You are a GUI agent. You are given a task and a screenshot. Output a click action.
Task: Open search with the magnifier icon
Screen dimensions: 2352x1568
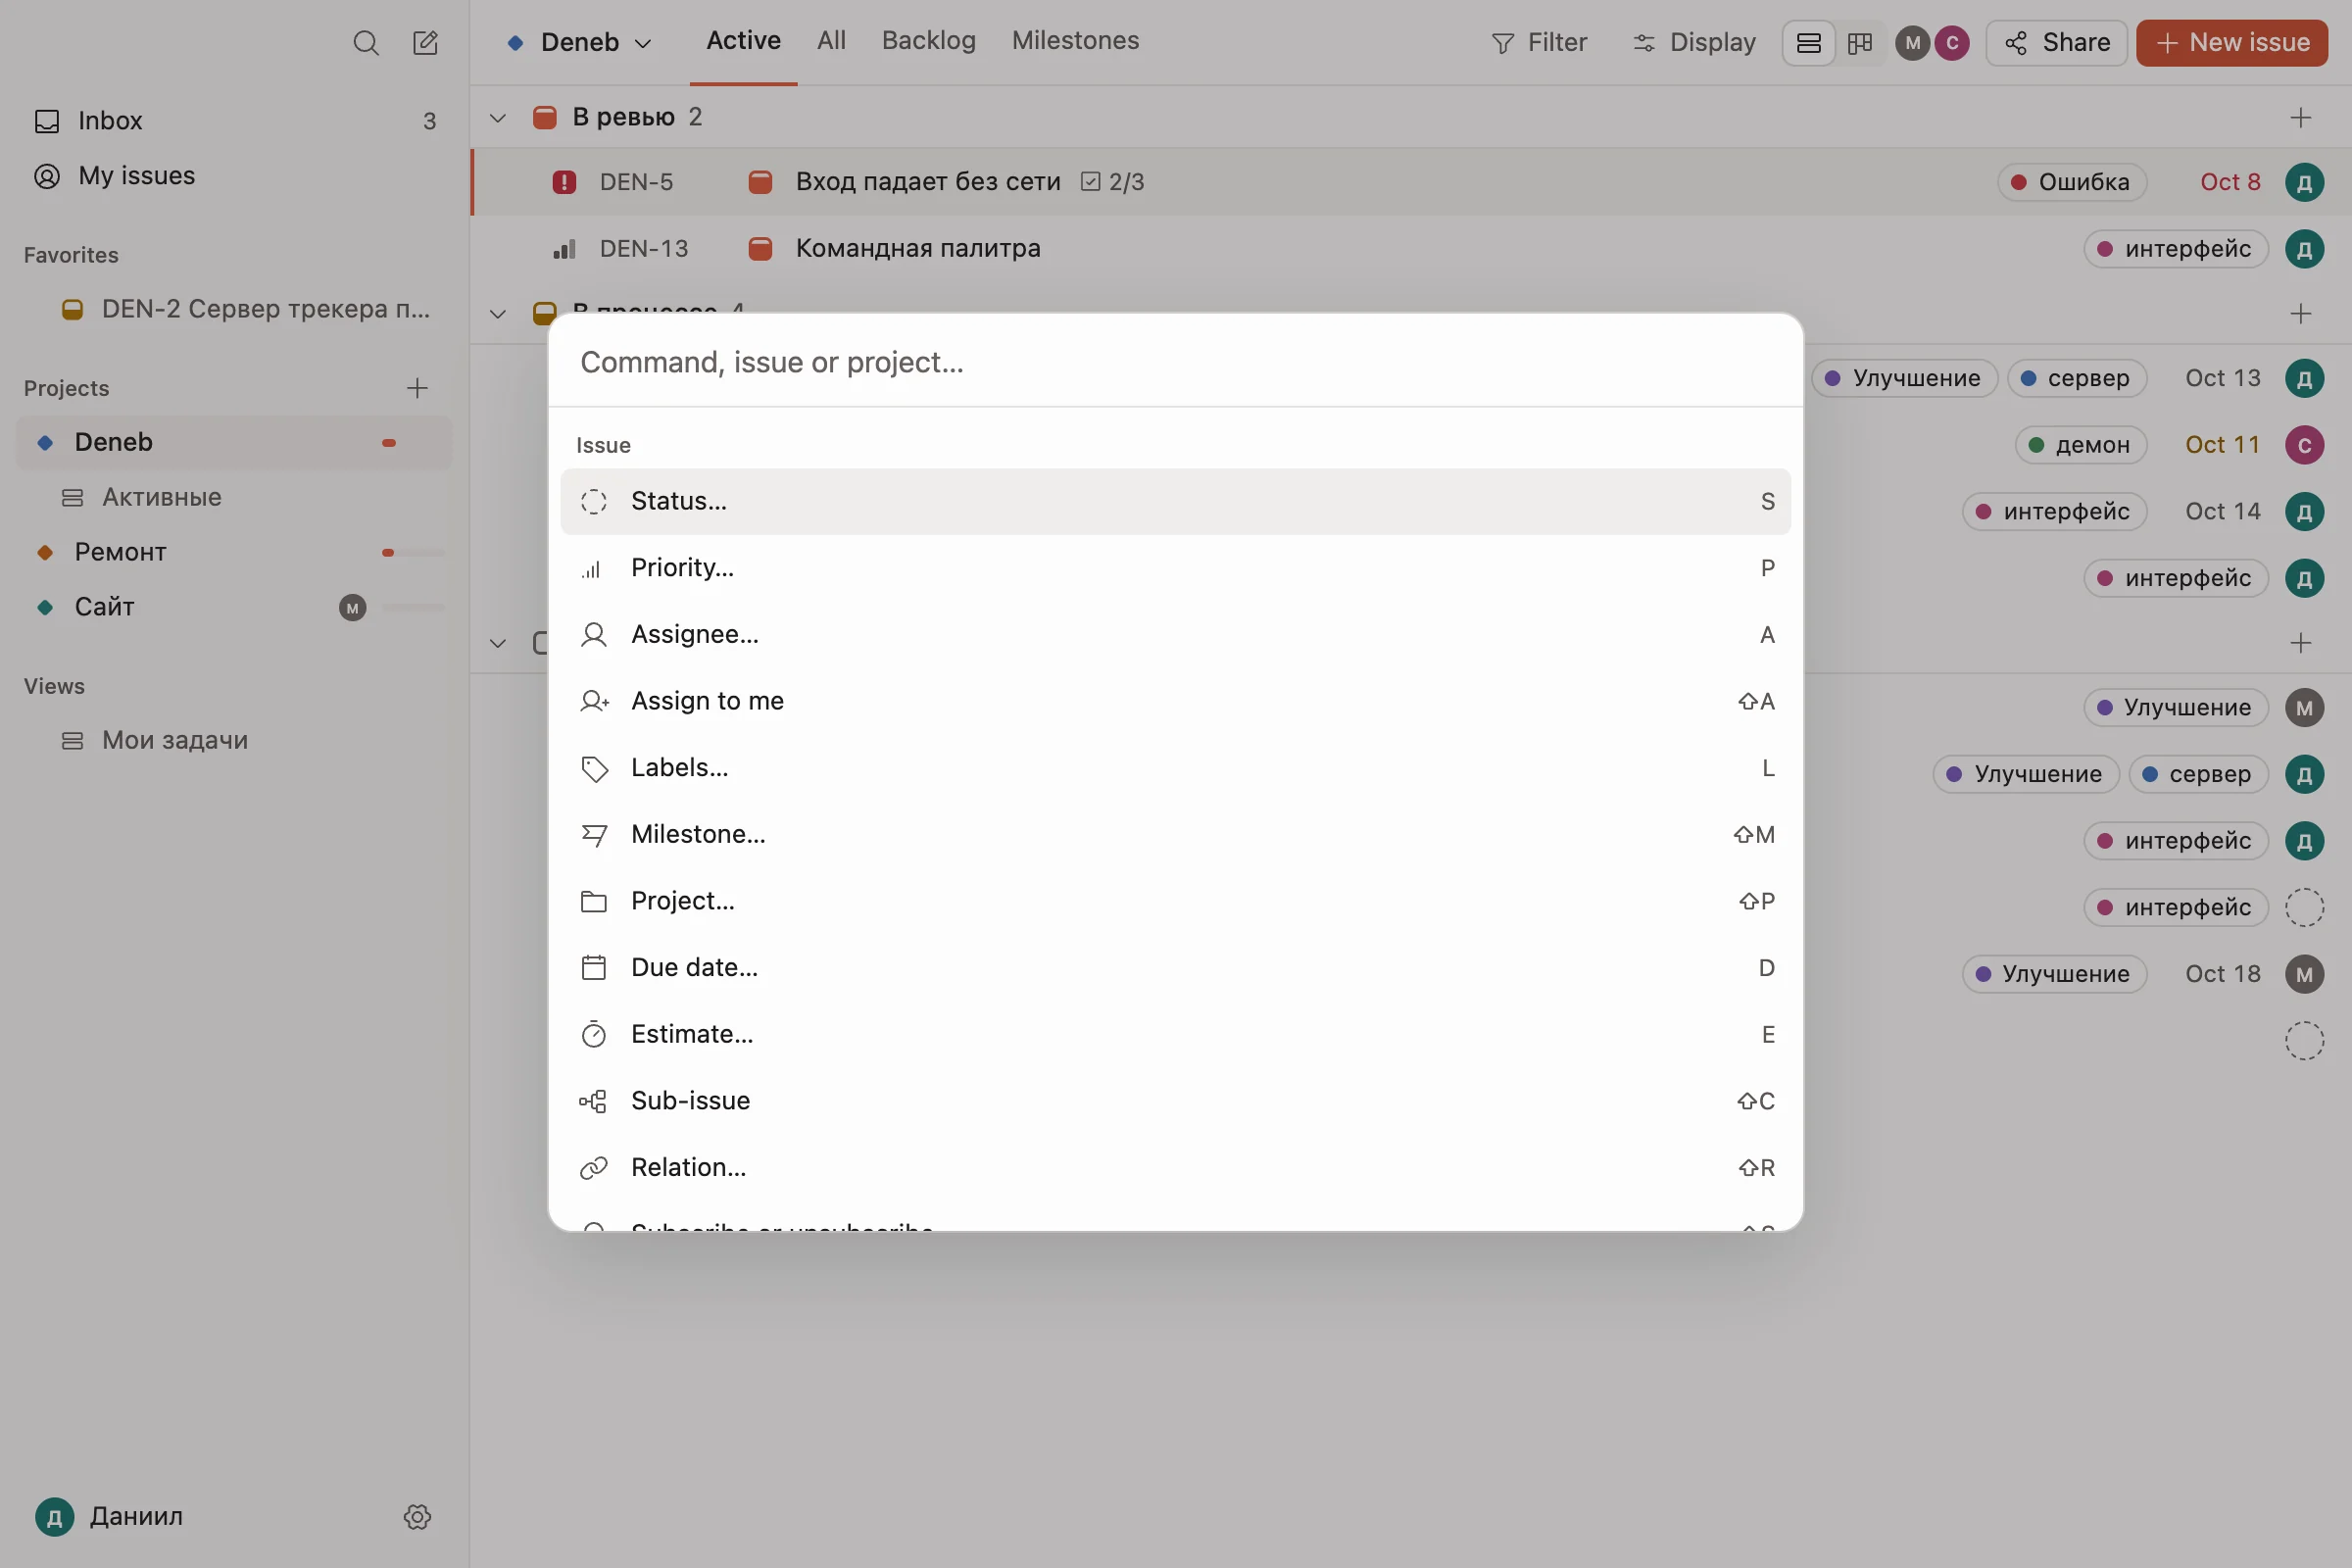point(366,43)
